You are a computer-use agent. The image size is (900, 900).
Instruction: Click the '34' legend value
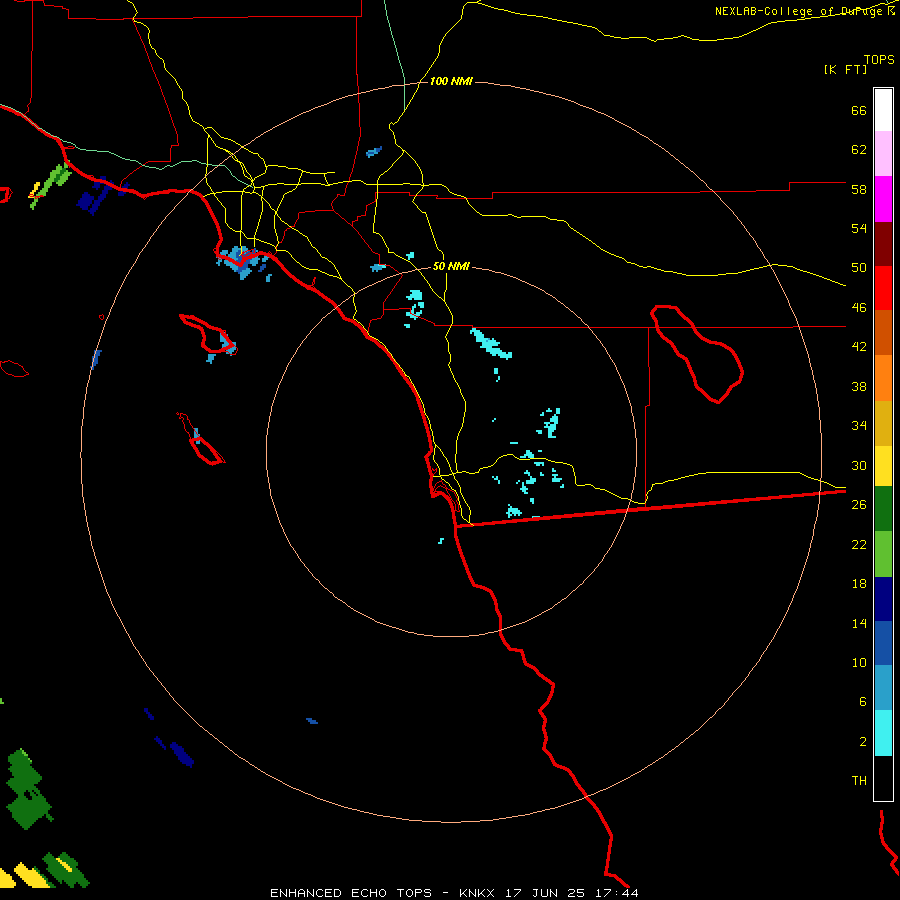(859, 426)
